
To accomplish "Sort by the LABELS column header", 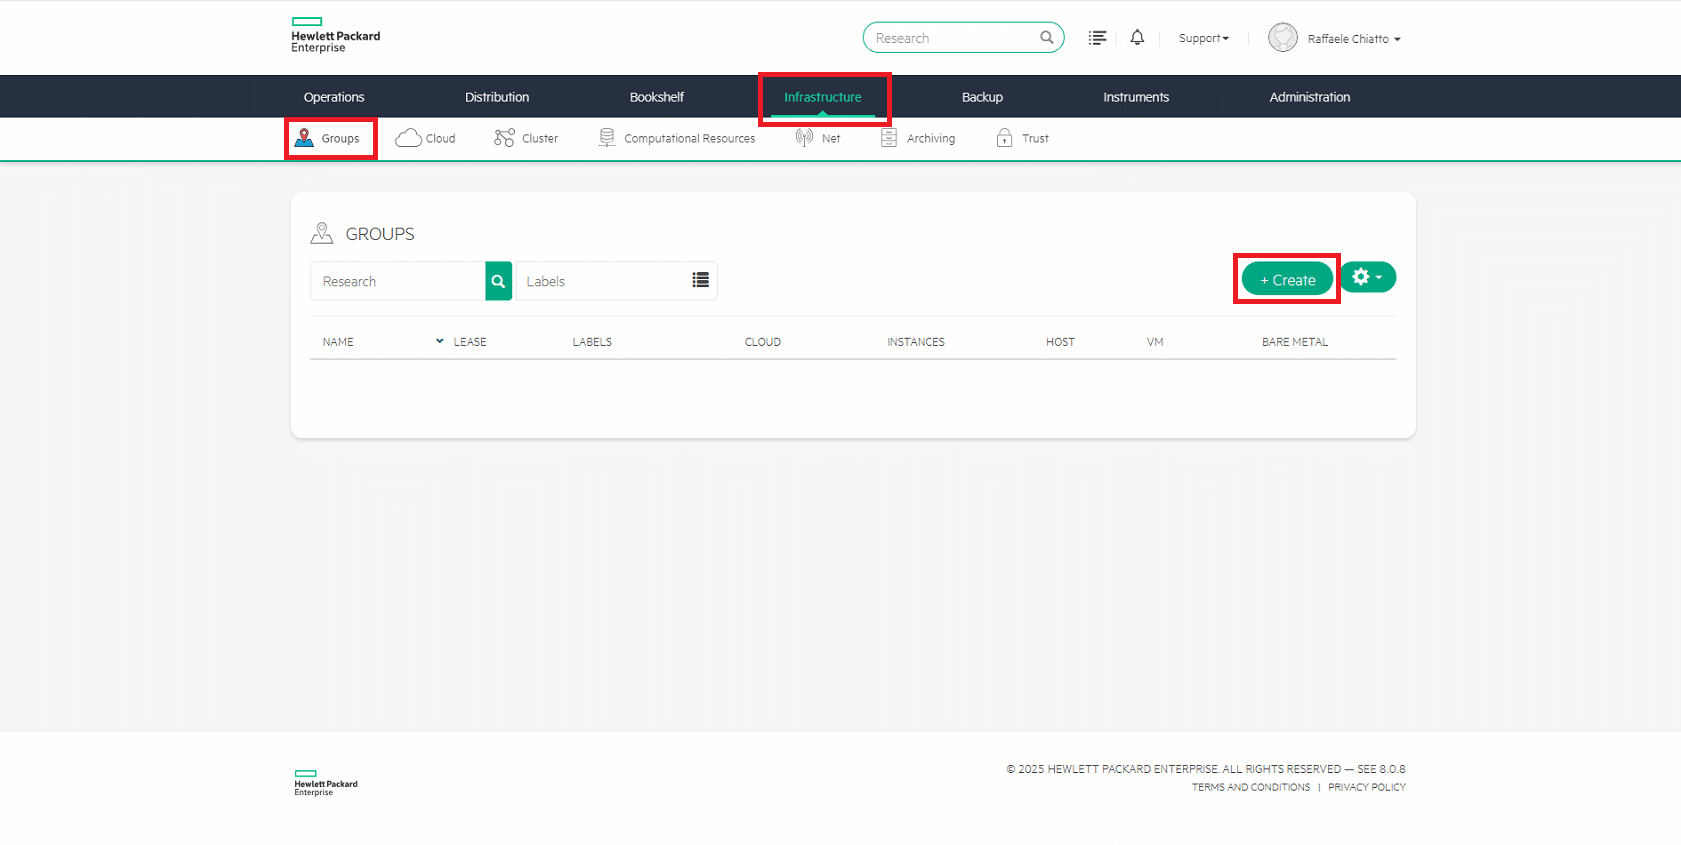I will point(592,342).
